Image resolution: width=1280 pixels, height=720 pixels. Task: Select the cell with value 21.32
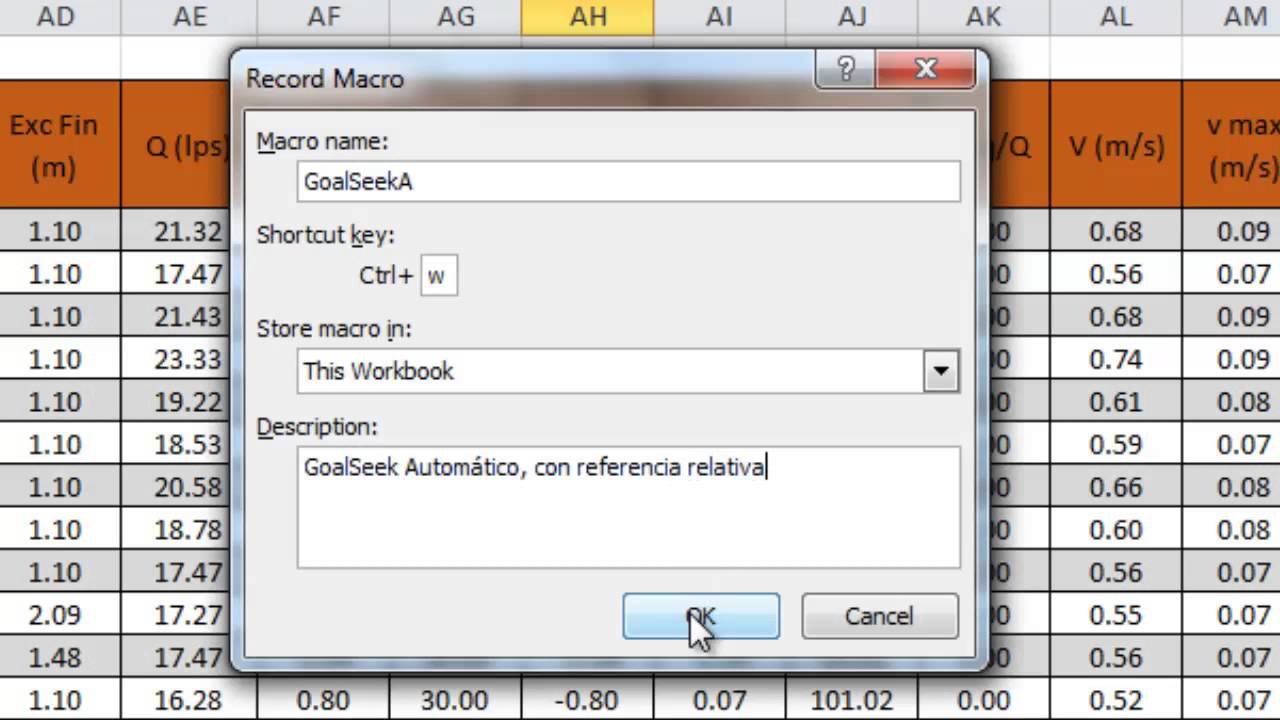176,231
